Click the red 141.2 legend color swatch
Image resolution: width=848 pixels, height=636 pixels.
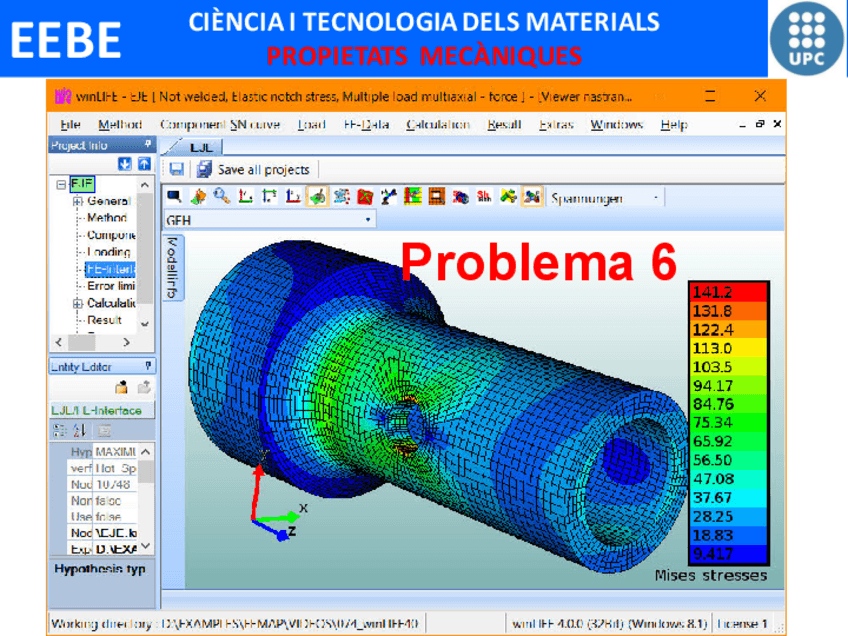[728, 292]
